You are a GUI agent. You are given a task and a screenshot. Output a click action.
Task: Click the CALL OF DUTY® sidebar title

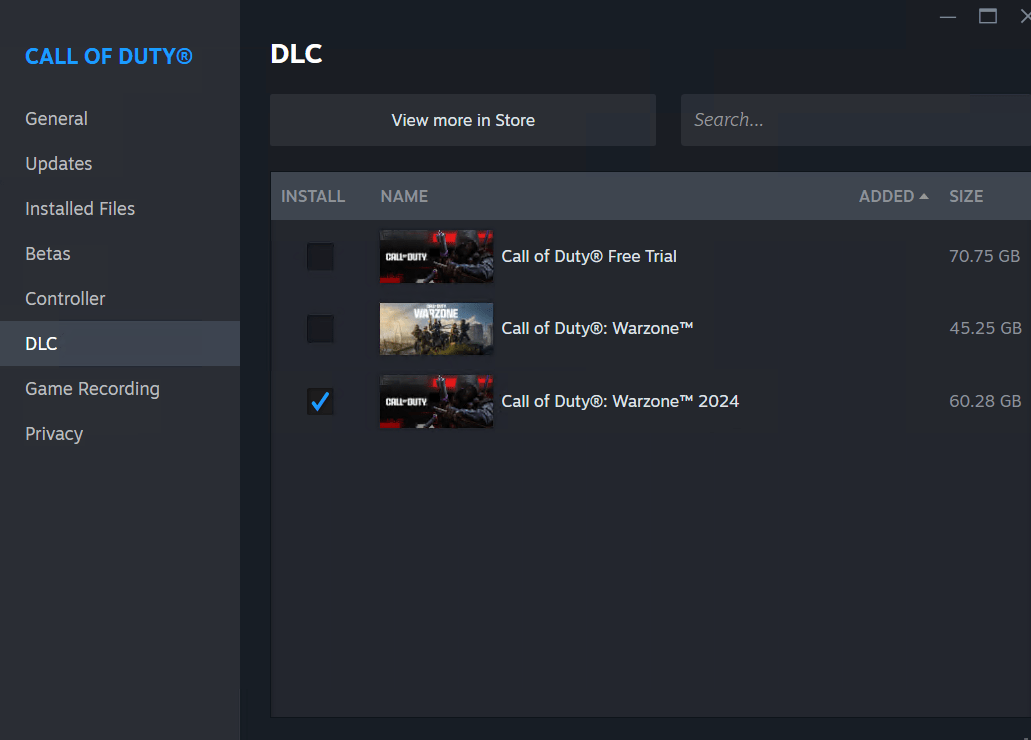click(108, 57)
